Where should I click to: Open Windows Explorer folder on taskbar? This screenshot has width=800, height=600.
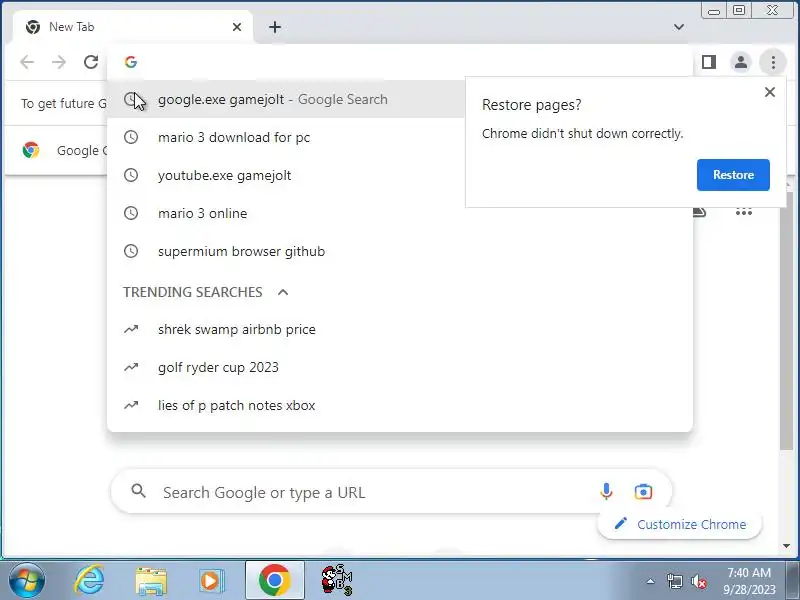pyautogui.click(x=151, y=581)
